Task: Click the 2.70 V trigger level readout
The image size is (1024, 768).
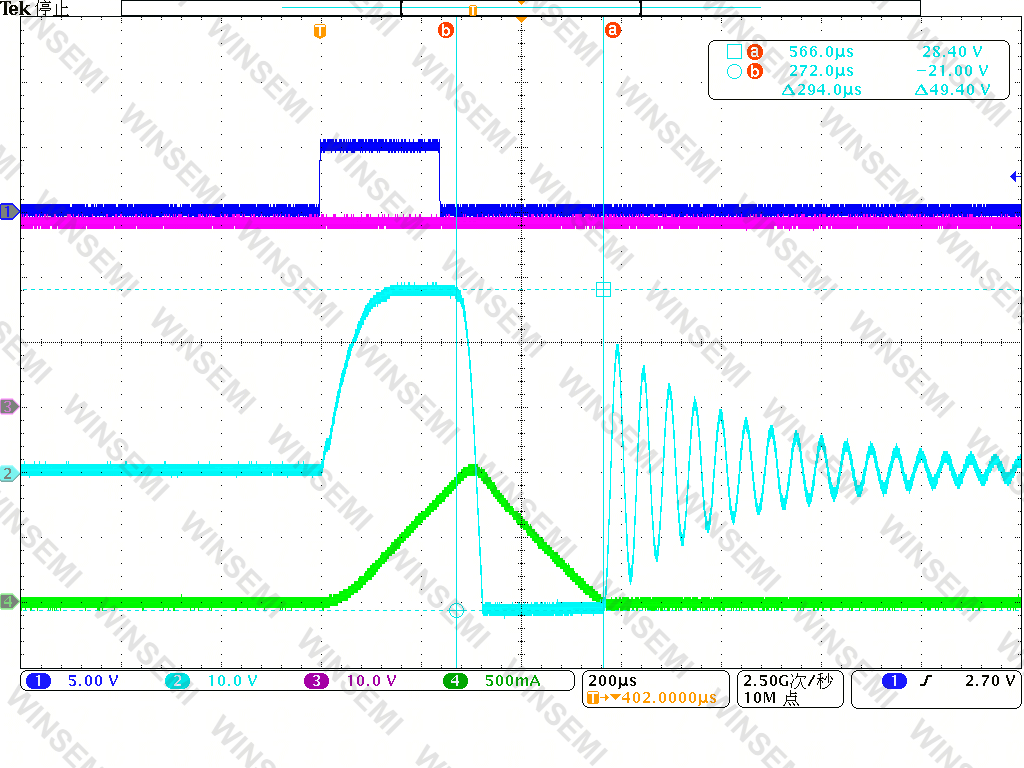Action: [x=990, y=681]
